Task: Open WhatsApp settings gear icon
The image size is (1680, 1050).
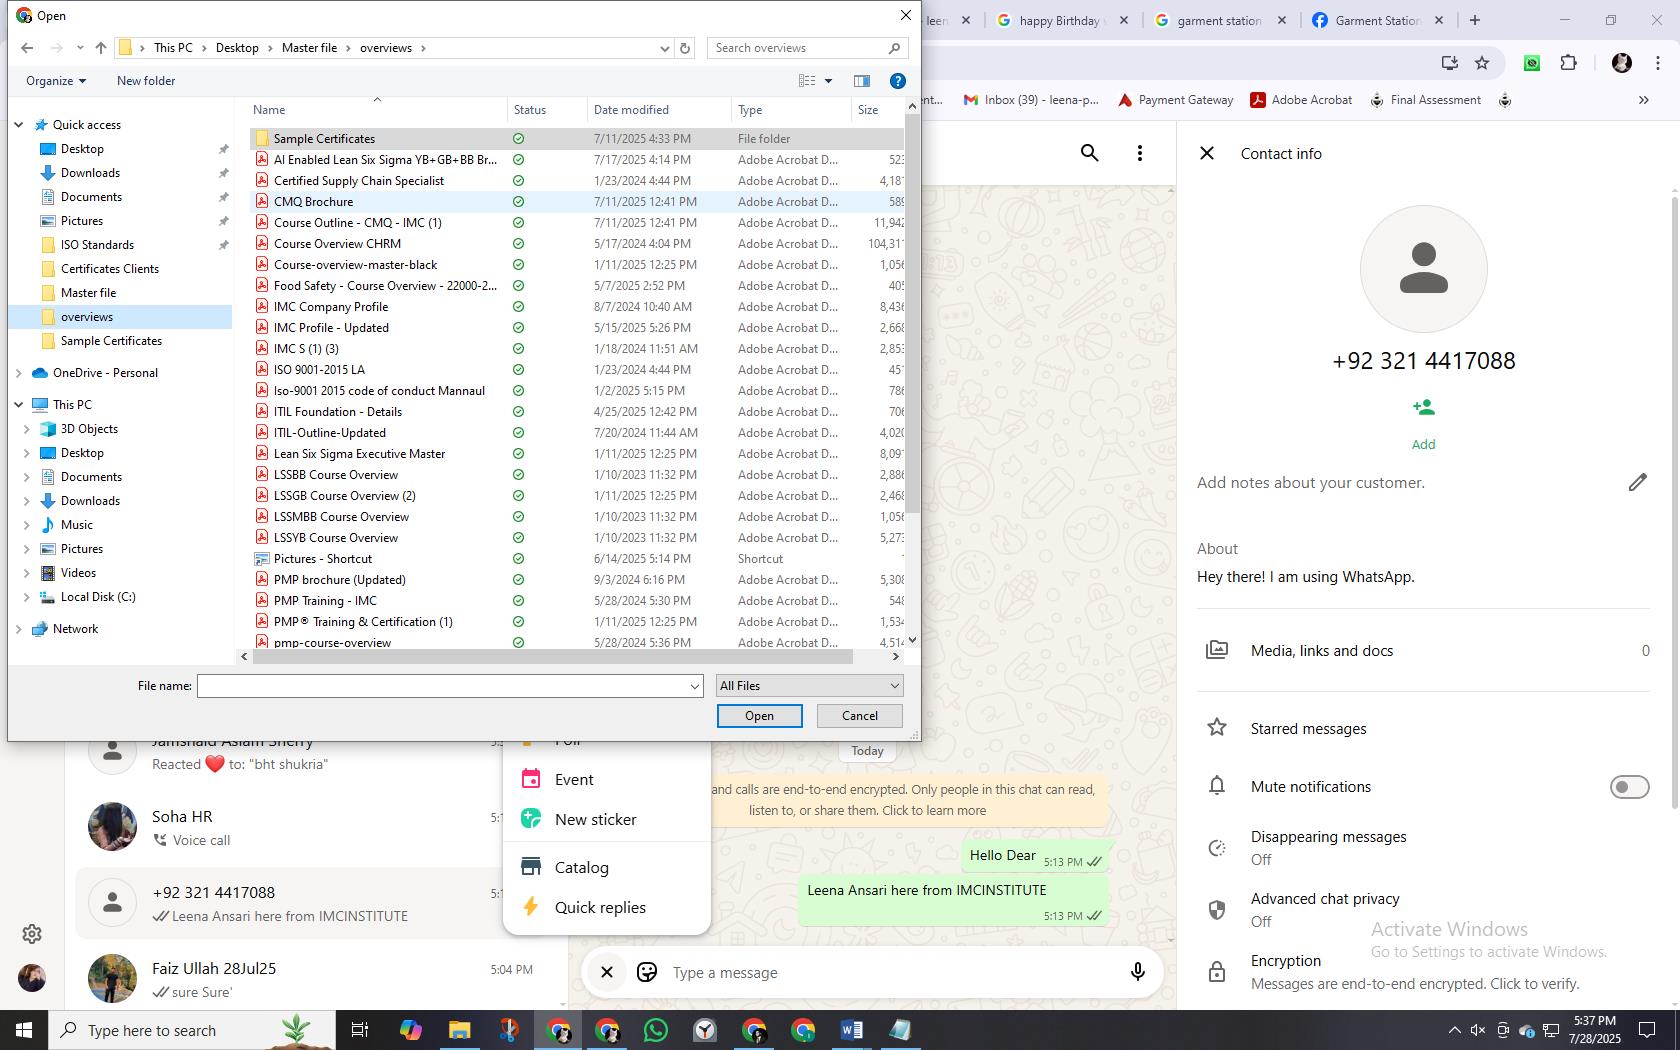Action: click(x=32, y=934)
